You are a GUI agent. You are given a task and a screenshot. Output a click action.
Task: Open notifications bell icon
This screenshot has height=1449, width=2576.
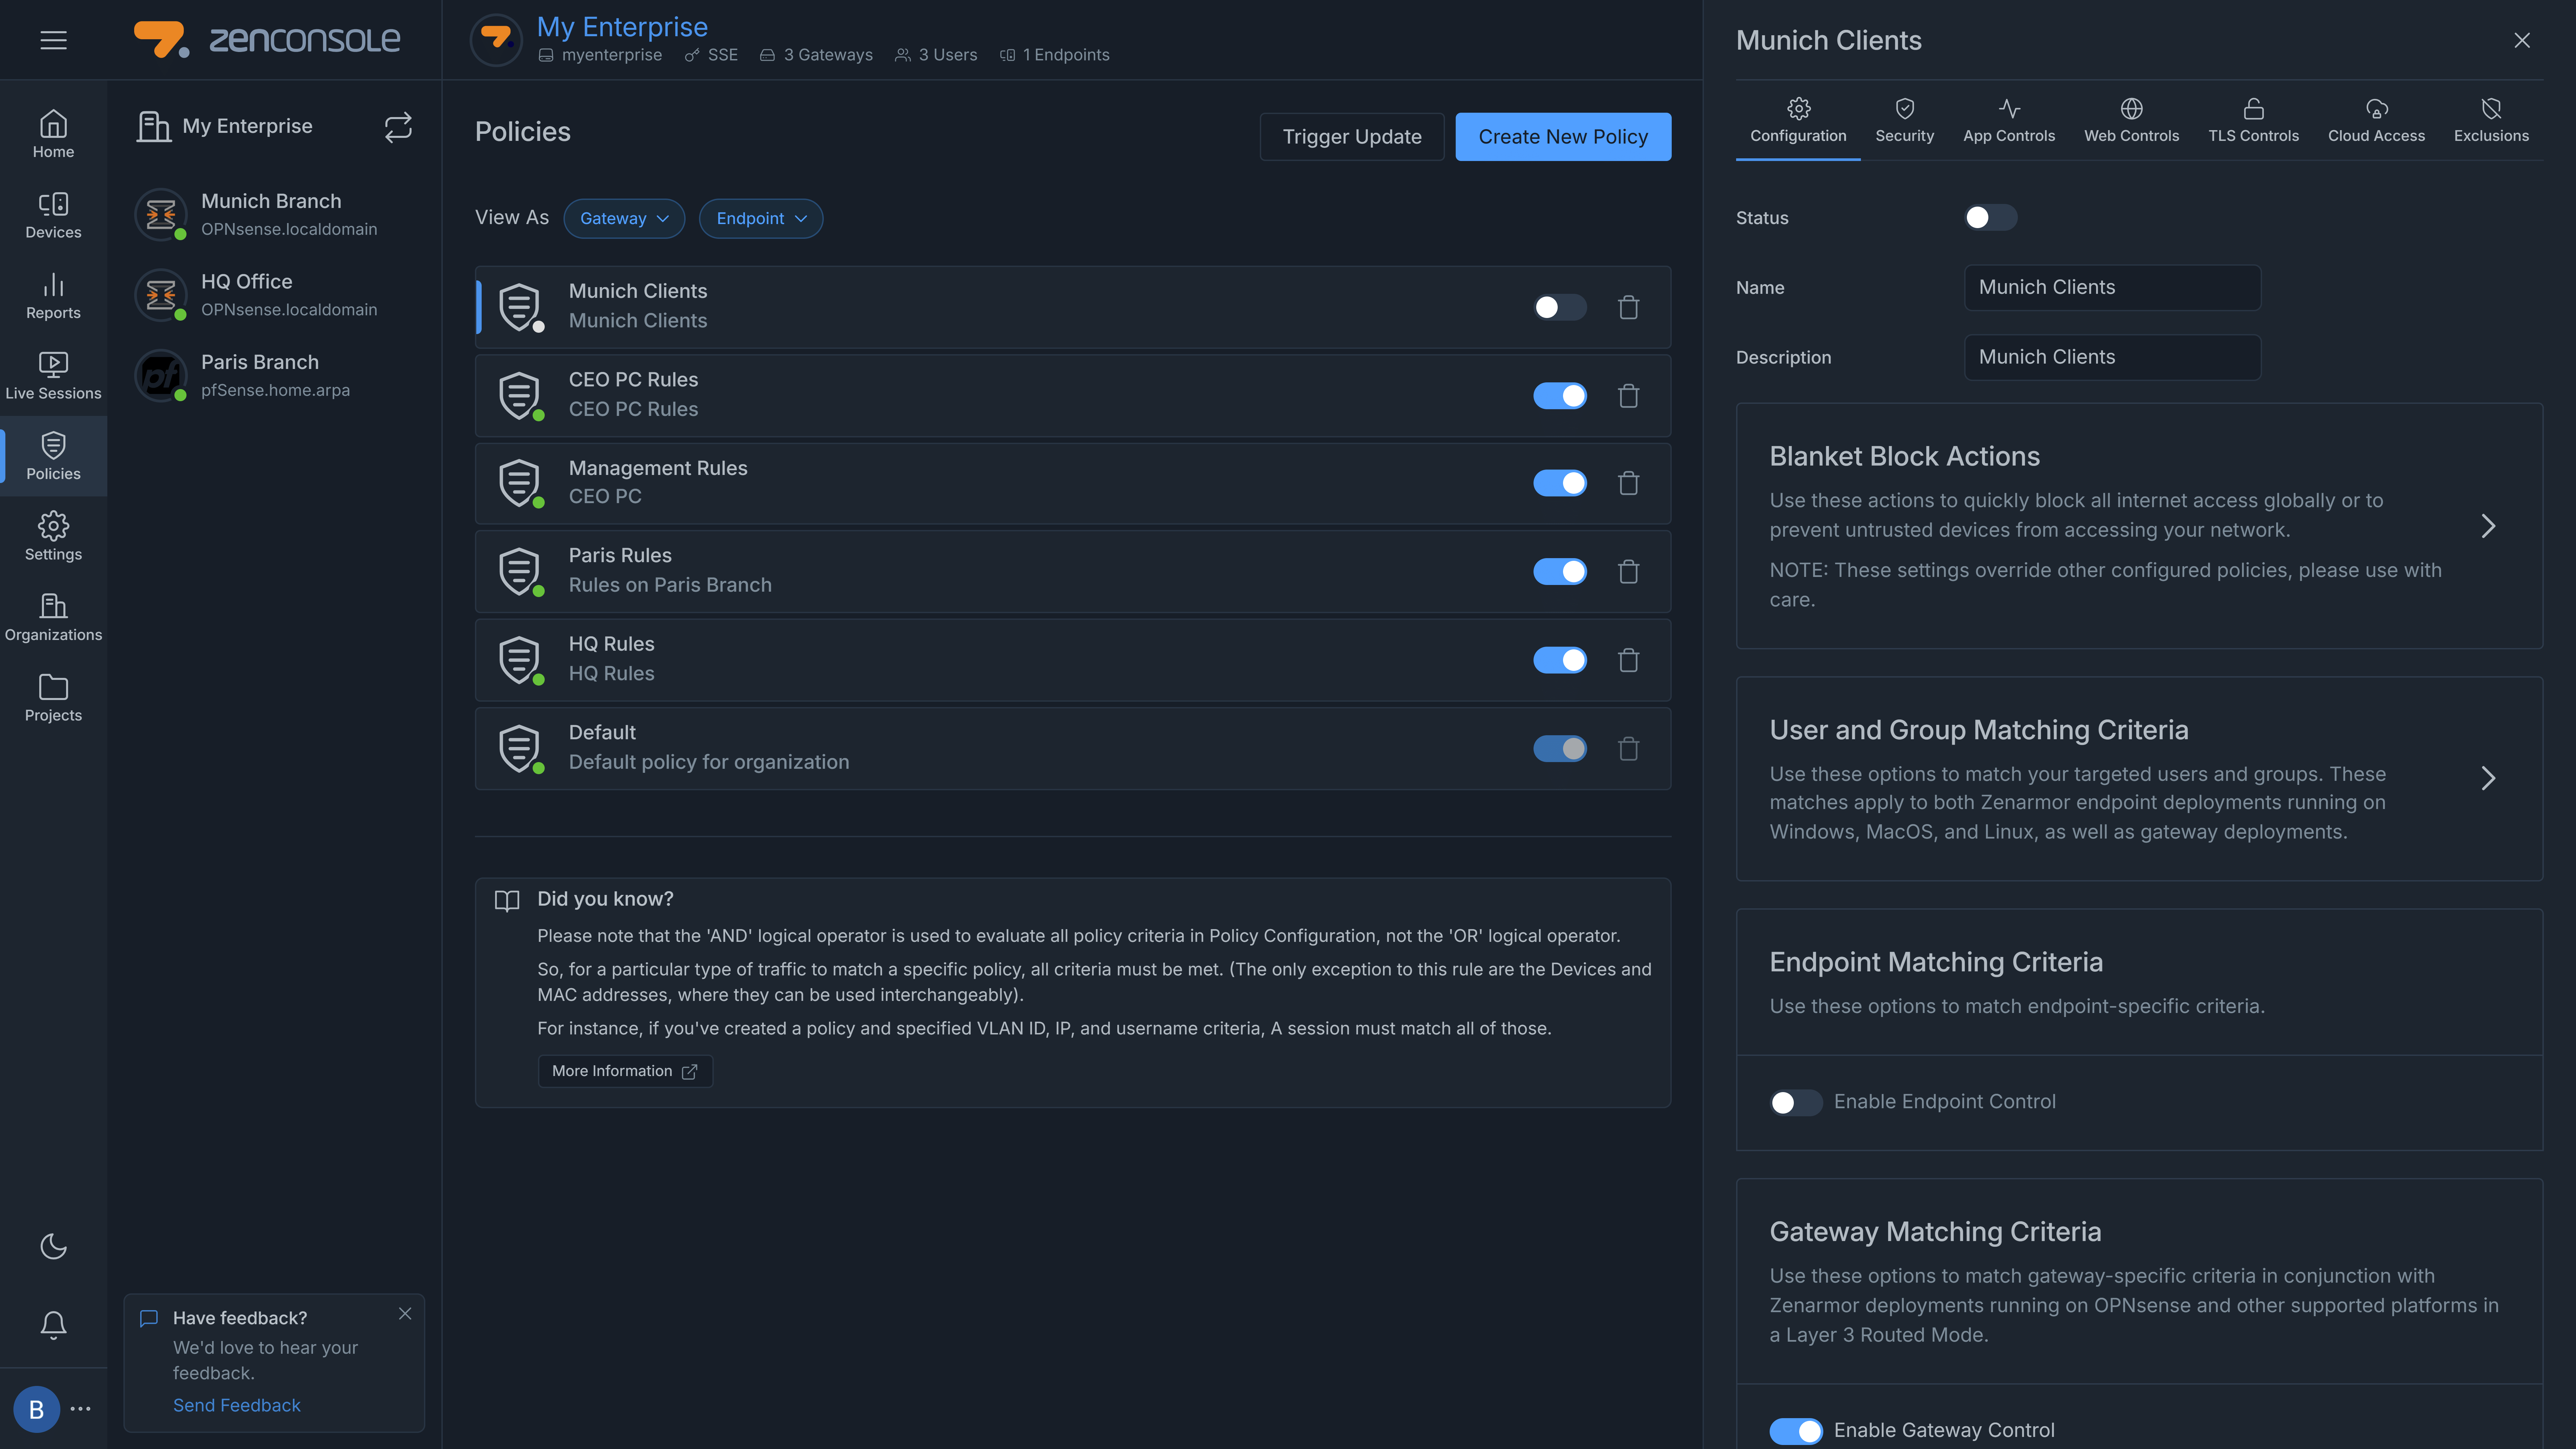(x=53, y=1325)
